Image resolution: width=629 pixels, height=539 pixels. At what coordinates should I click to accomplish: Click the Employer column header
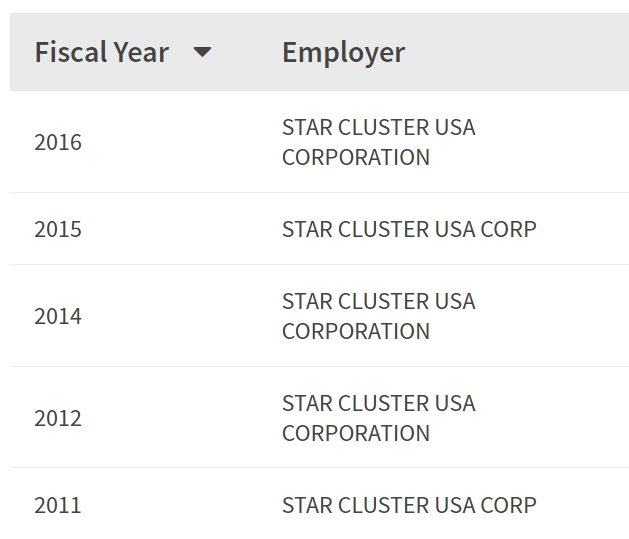coord(343,52)
